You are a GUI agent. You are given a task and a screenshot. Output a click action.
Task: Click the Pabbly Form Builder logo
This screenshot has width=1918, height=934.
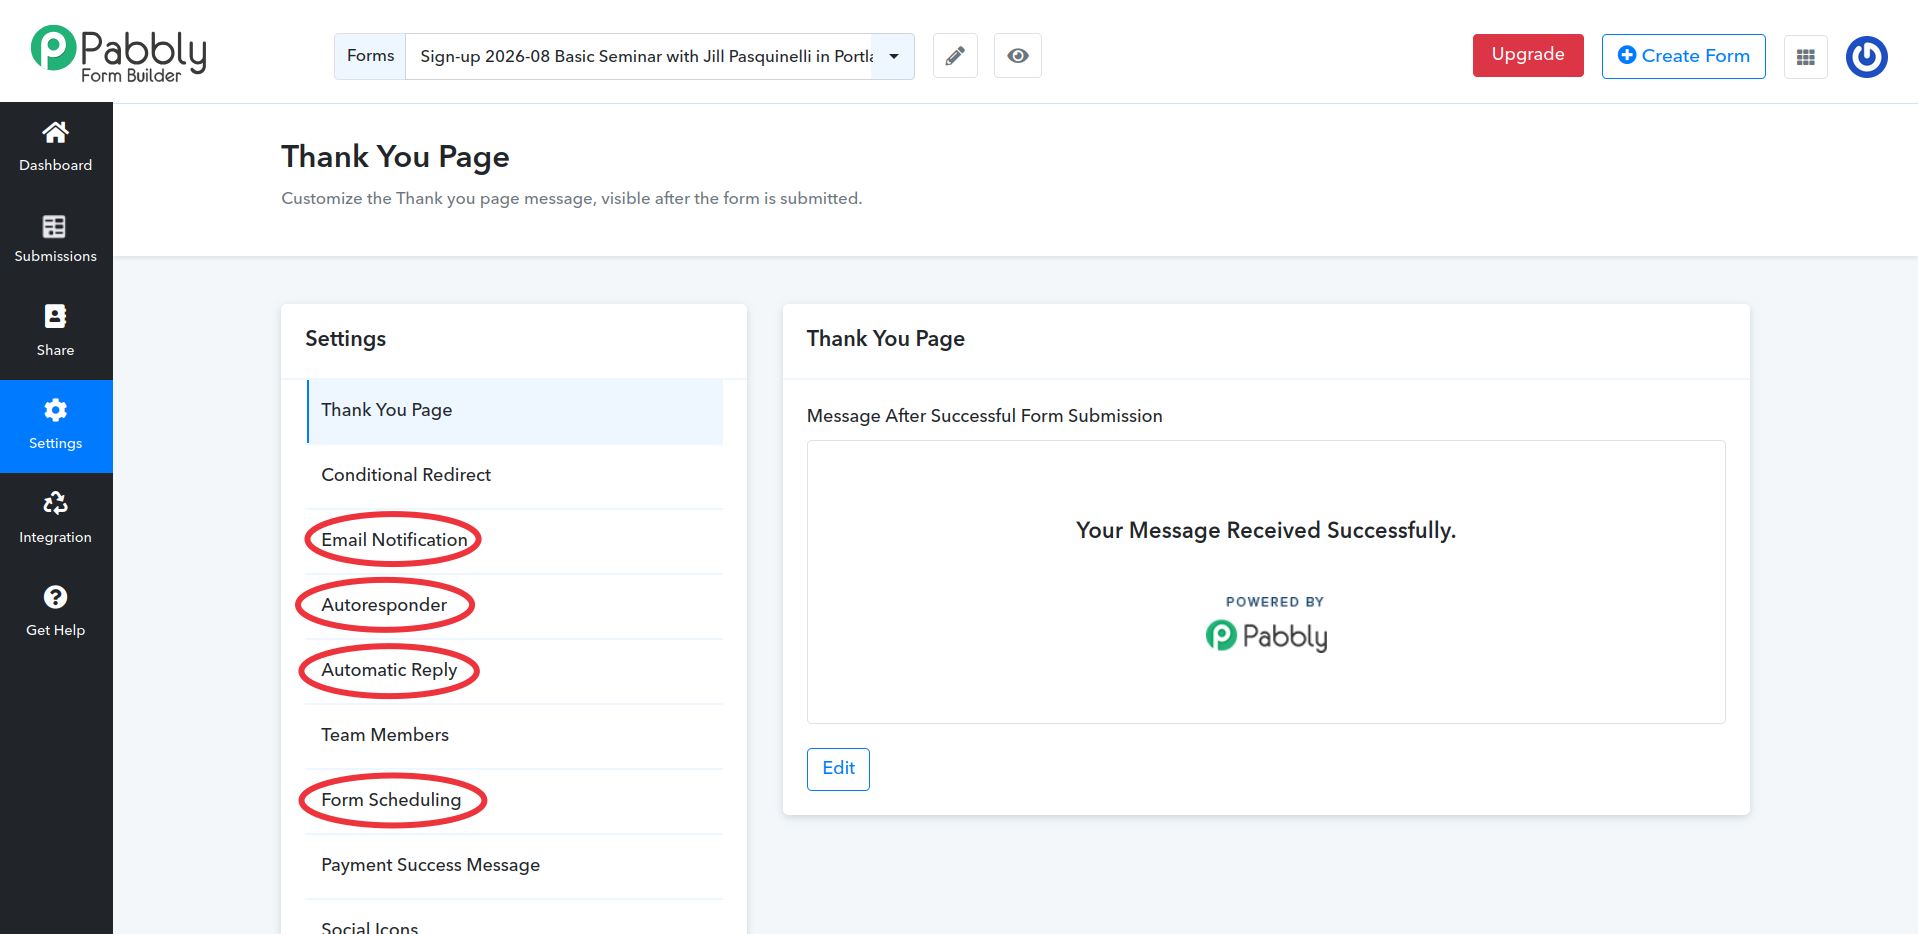pyautogui.click(x=119, y=53)
